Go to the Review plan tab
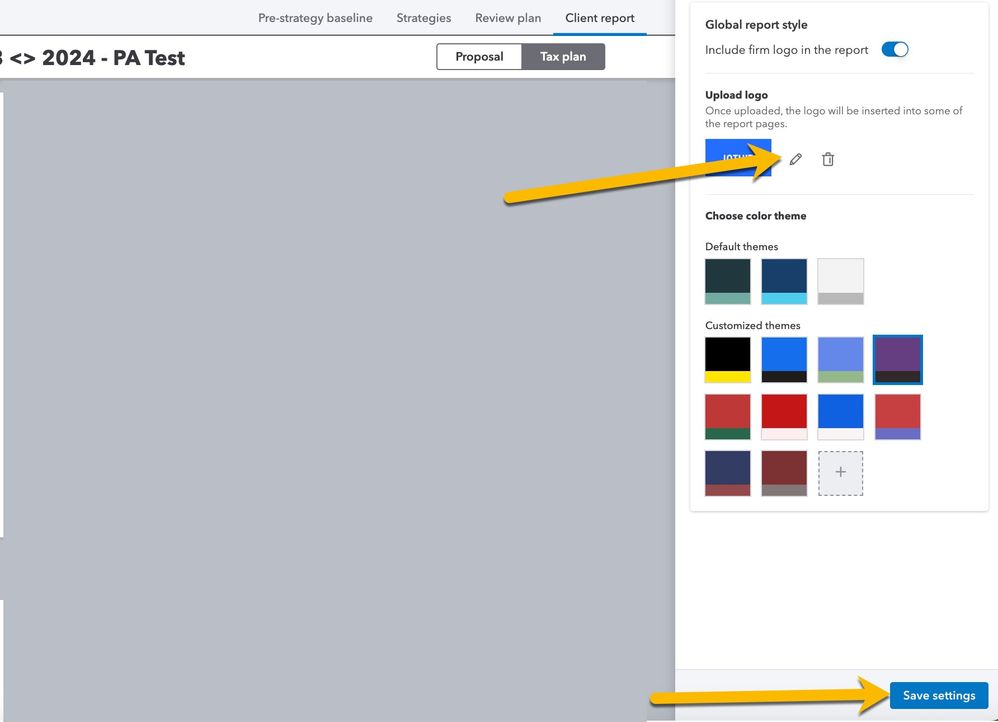Screen dimensions: 998x722 pyautogui.click(x=508, y=18)
